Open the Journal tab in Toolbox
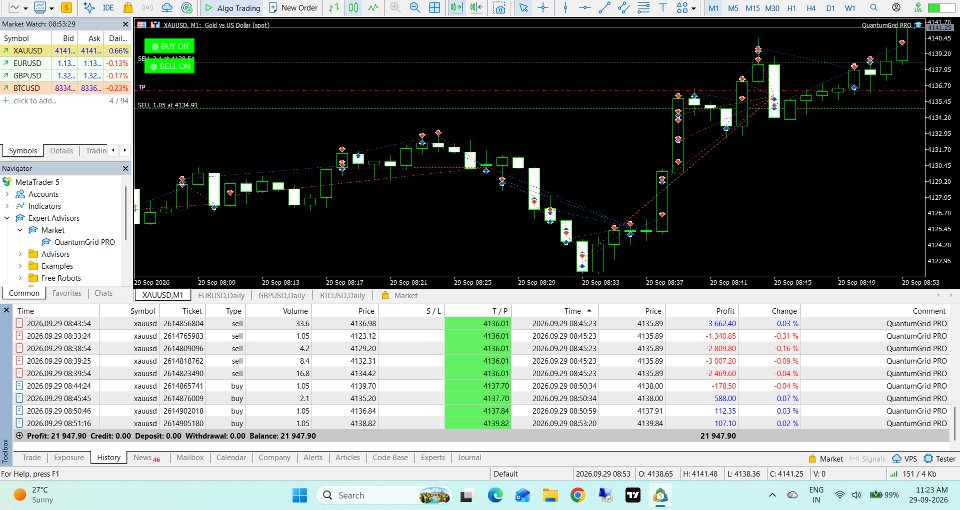 469,457
